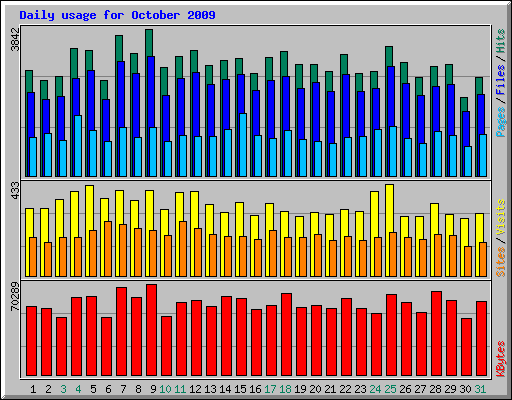Select day 22 on the x-axis
The width and height of the screenshot is (512, 400).
coord(345,389)
